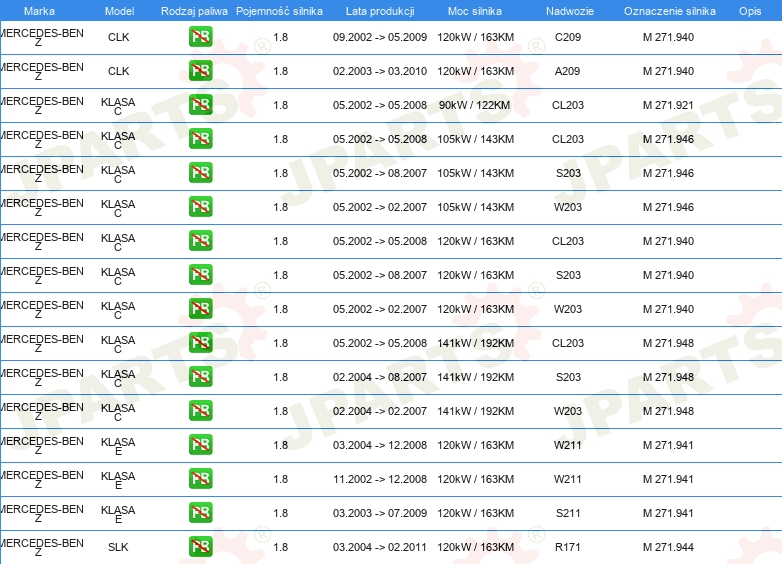Click the Opis column header
The width and height of the screenshot is (782, 564).
click(x=750, y=11)
